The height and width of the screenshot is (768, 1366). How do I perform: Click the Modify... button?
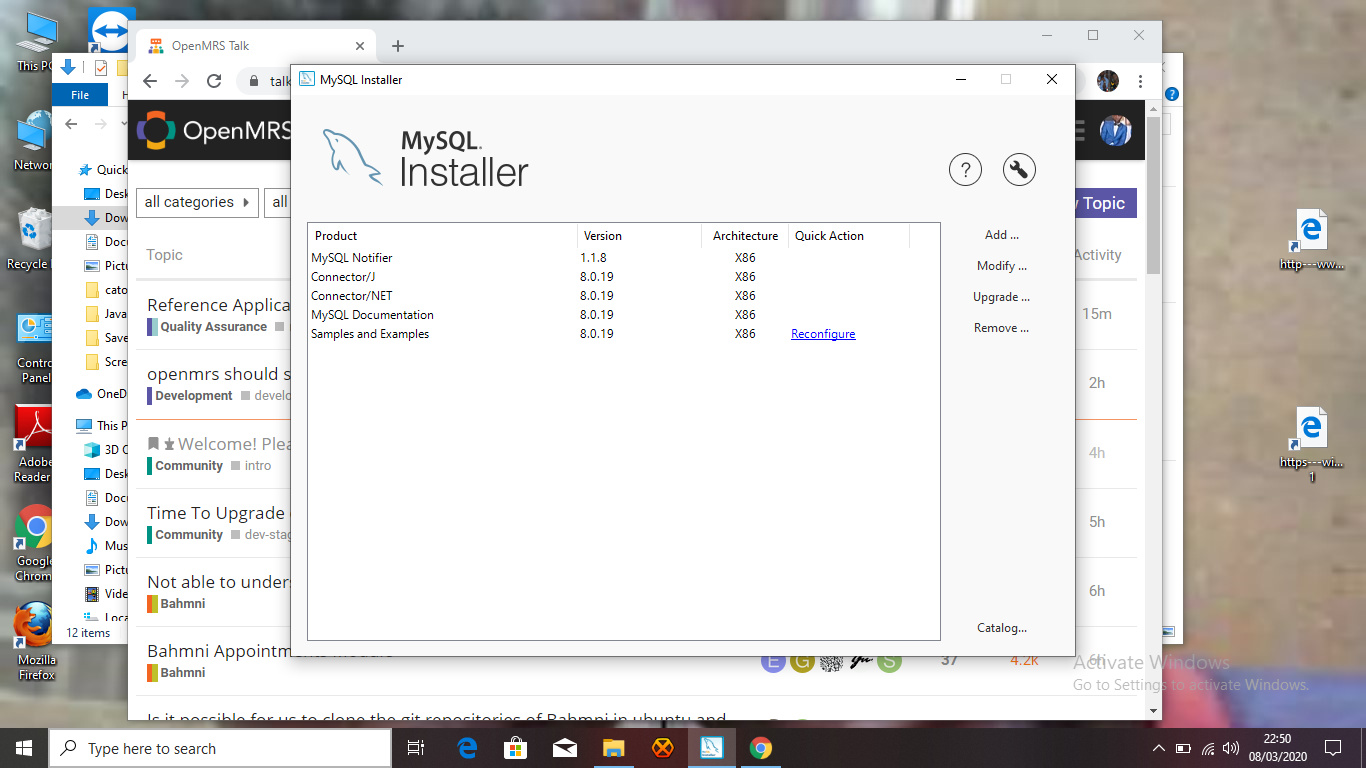(x=1002, y=266)
